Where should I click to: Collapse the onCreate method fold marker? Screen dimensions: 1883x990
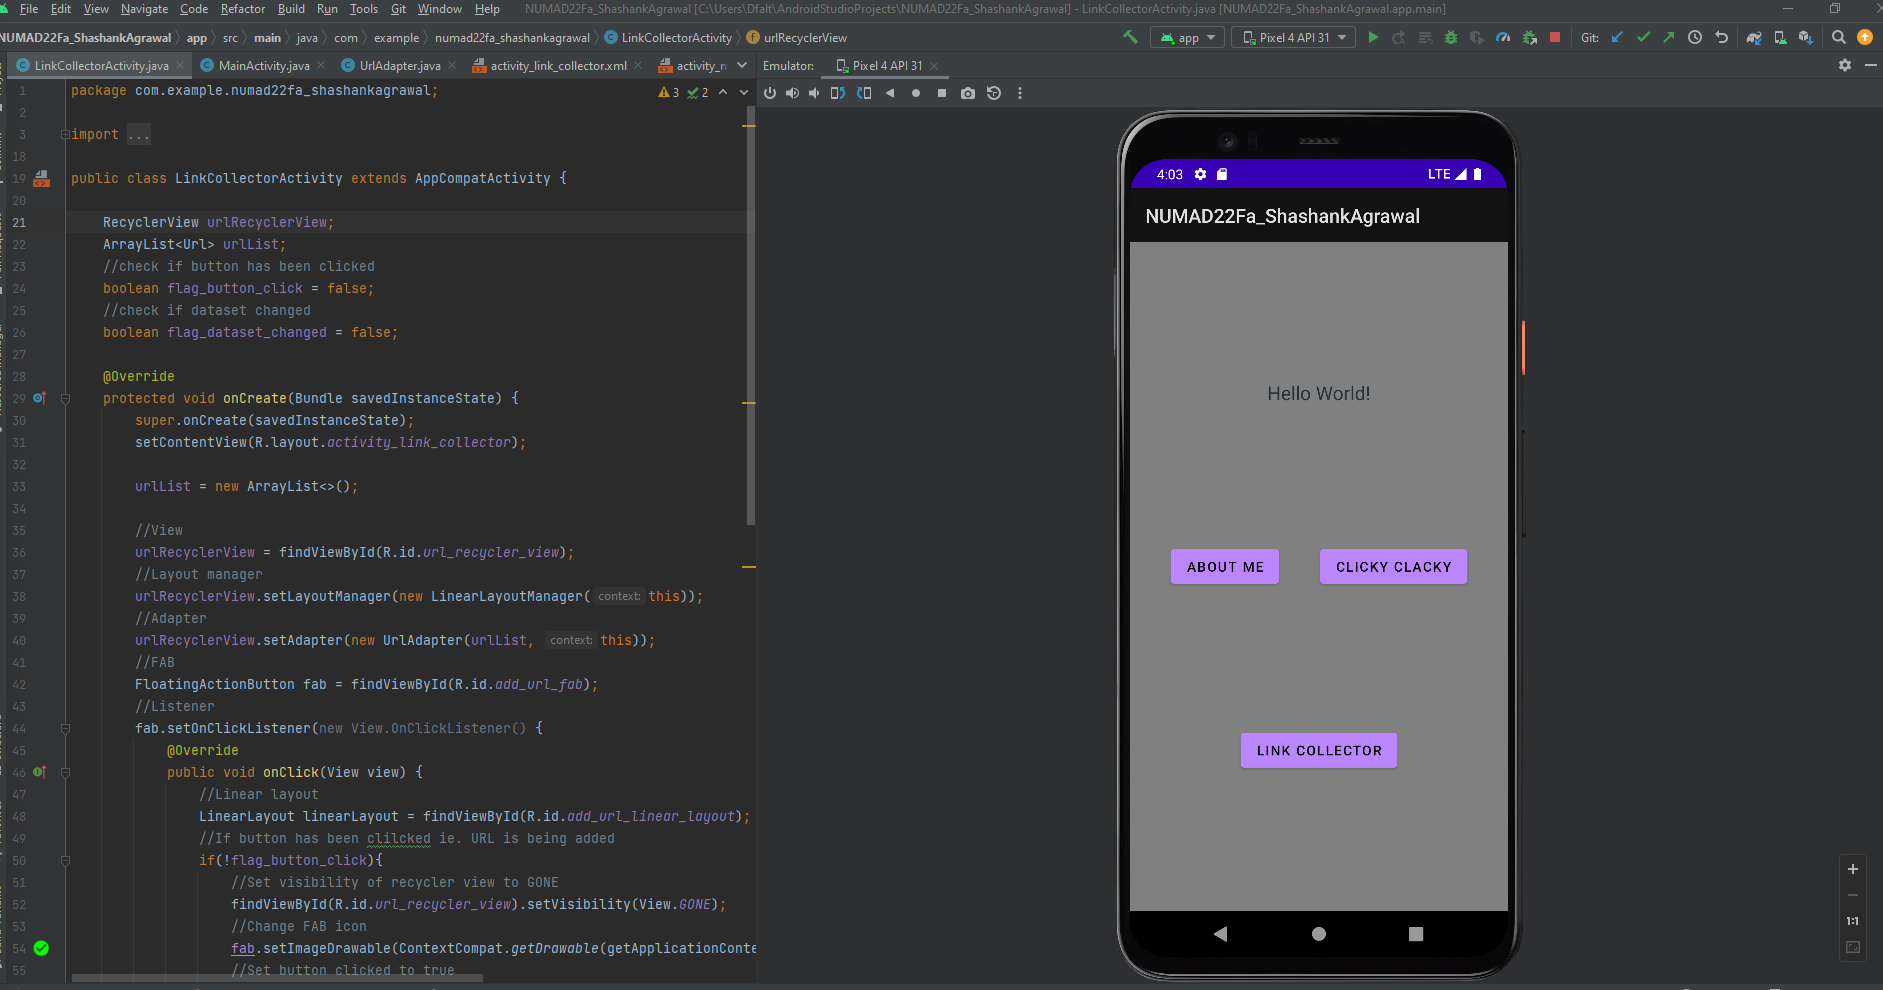[x=65, y=398]
